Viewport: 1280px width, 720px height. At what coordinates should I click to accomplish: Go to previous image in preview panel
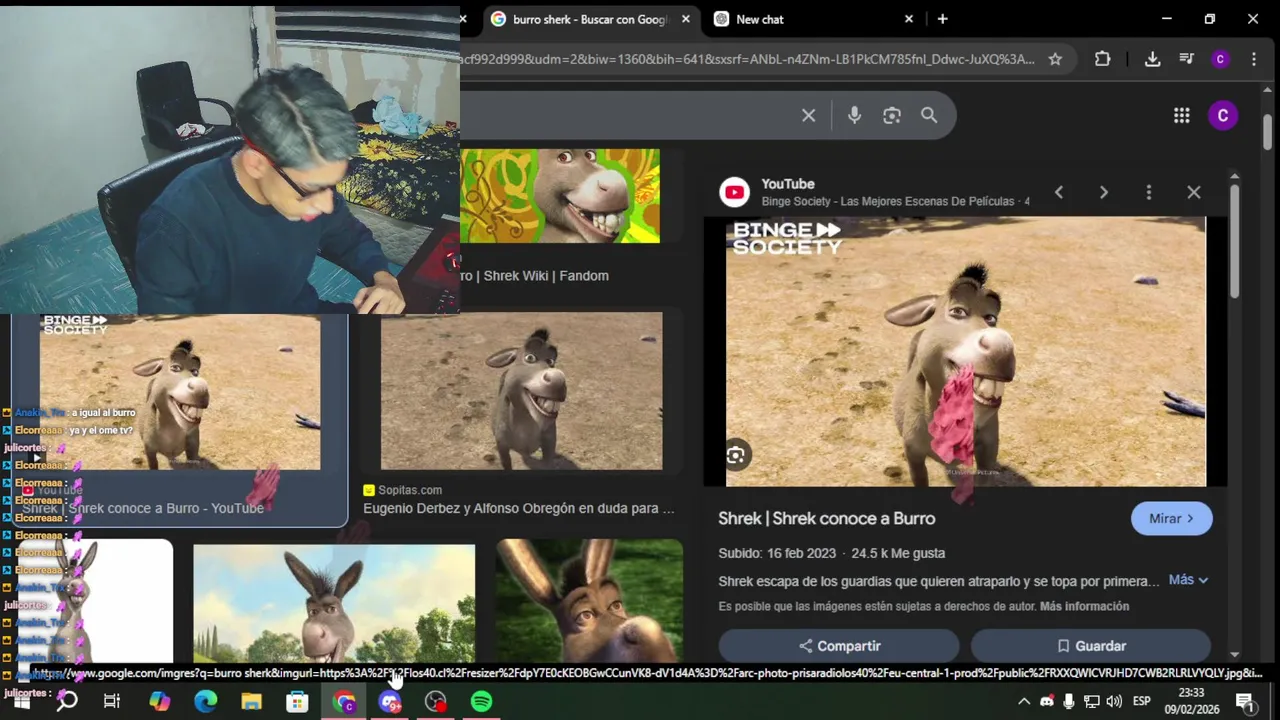point(1058,192)
